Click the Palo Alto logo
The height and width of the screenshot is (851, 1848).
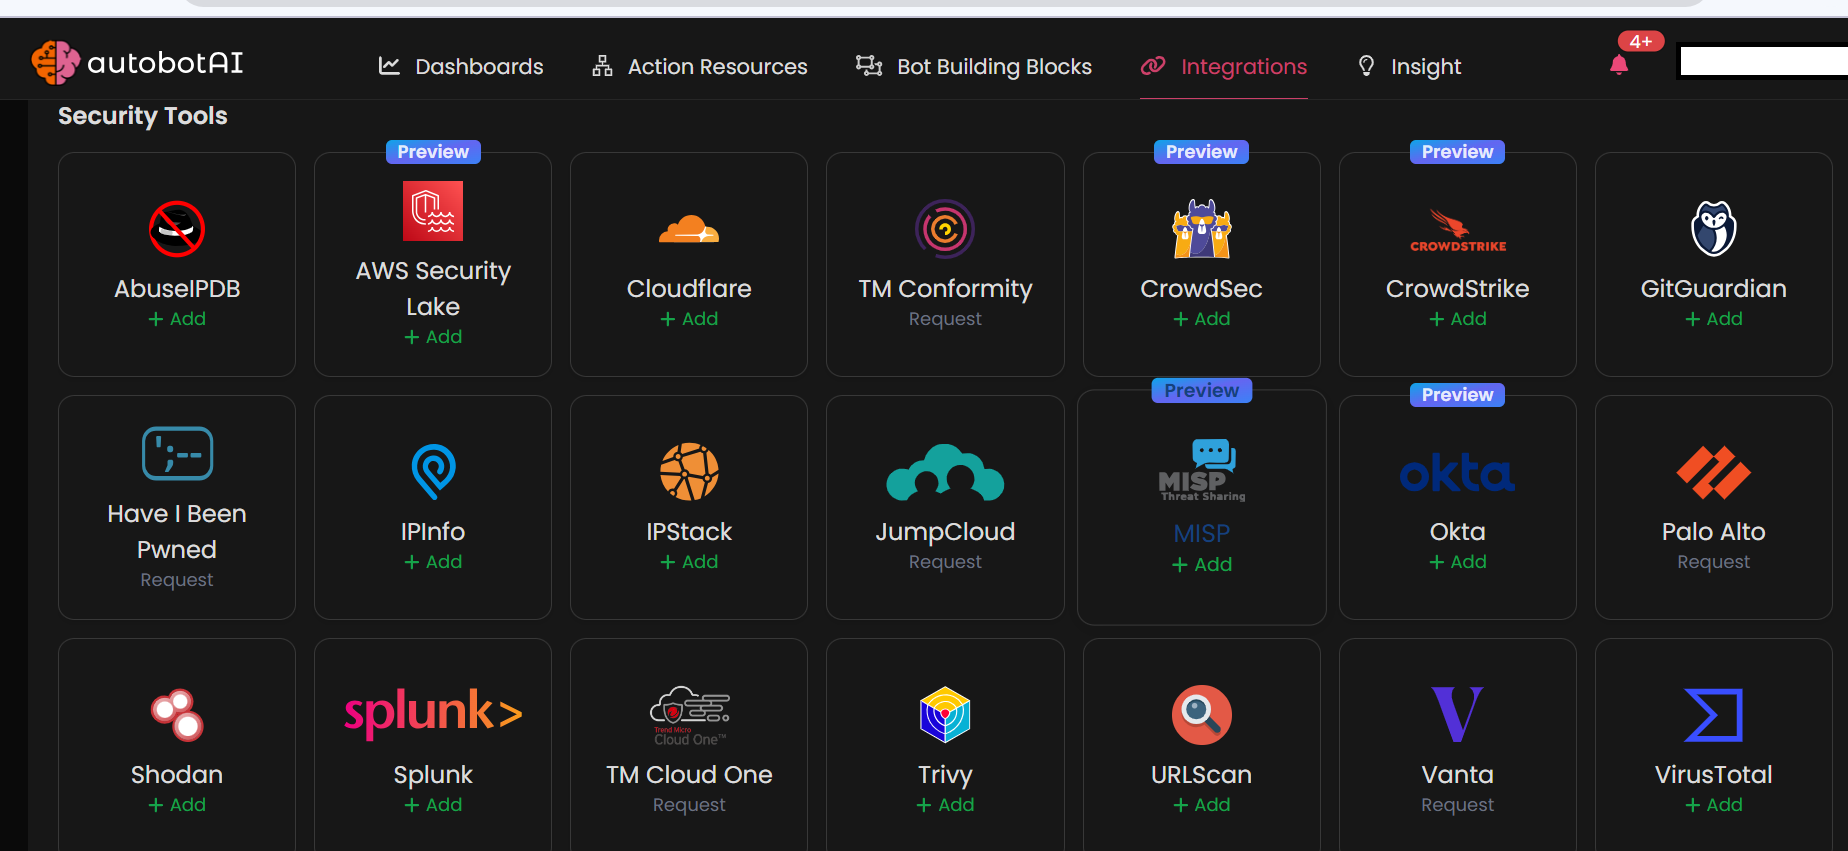(x=1714, y=472)
